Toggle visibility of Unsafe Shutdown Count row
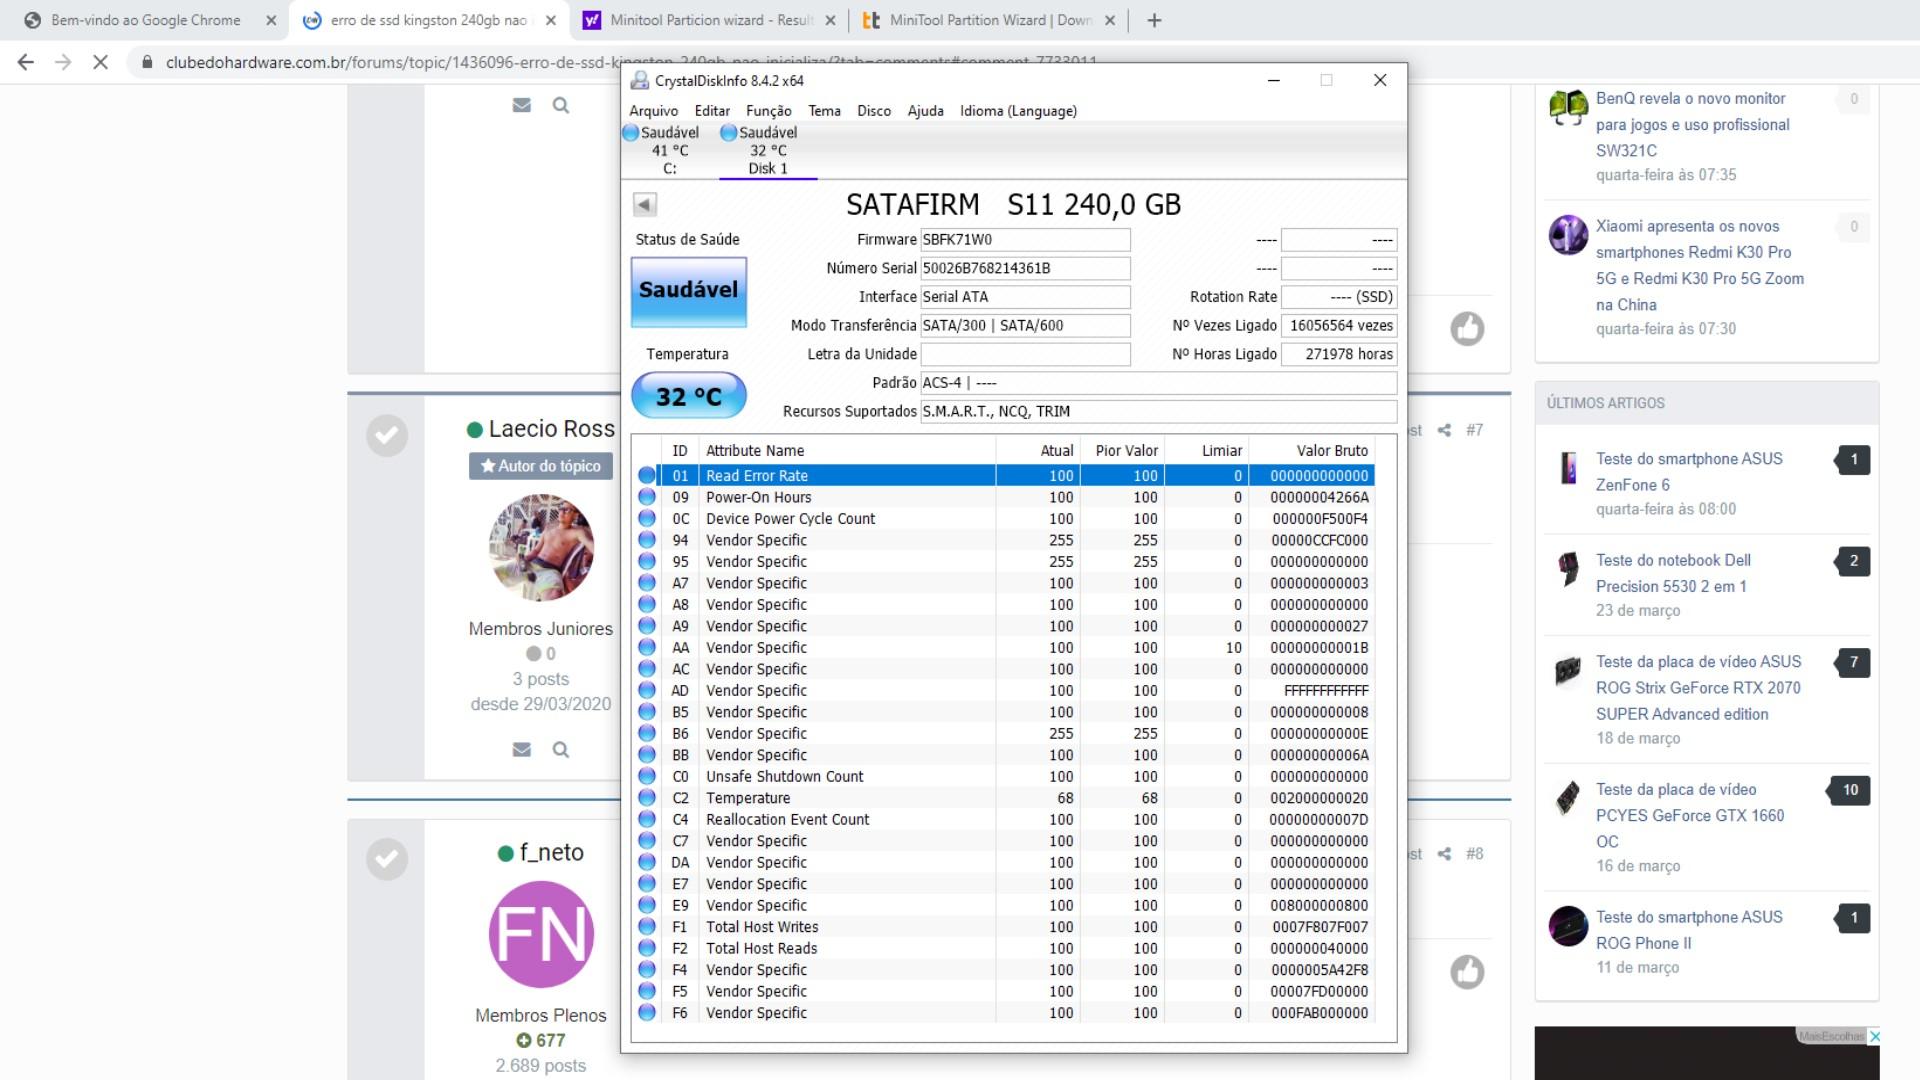 point(646,775)
